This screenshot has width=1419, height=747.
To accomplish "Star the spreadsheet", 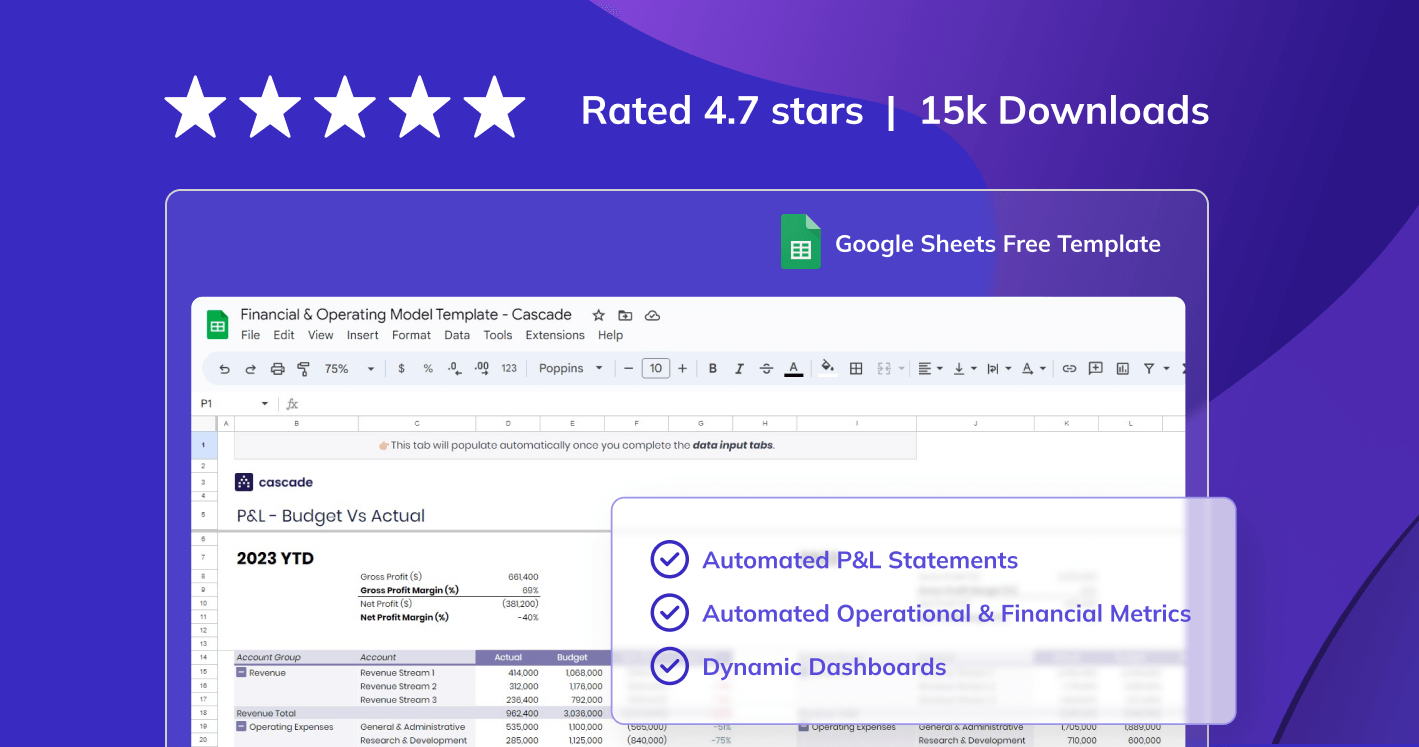I will coord(599,315).
